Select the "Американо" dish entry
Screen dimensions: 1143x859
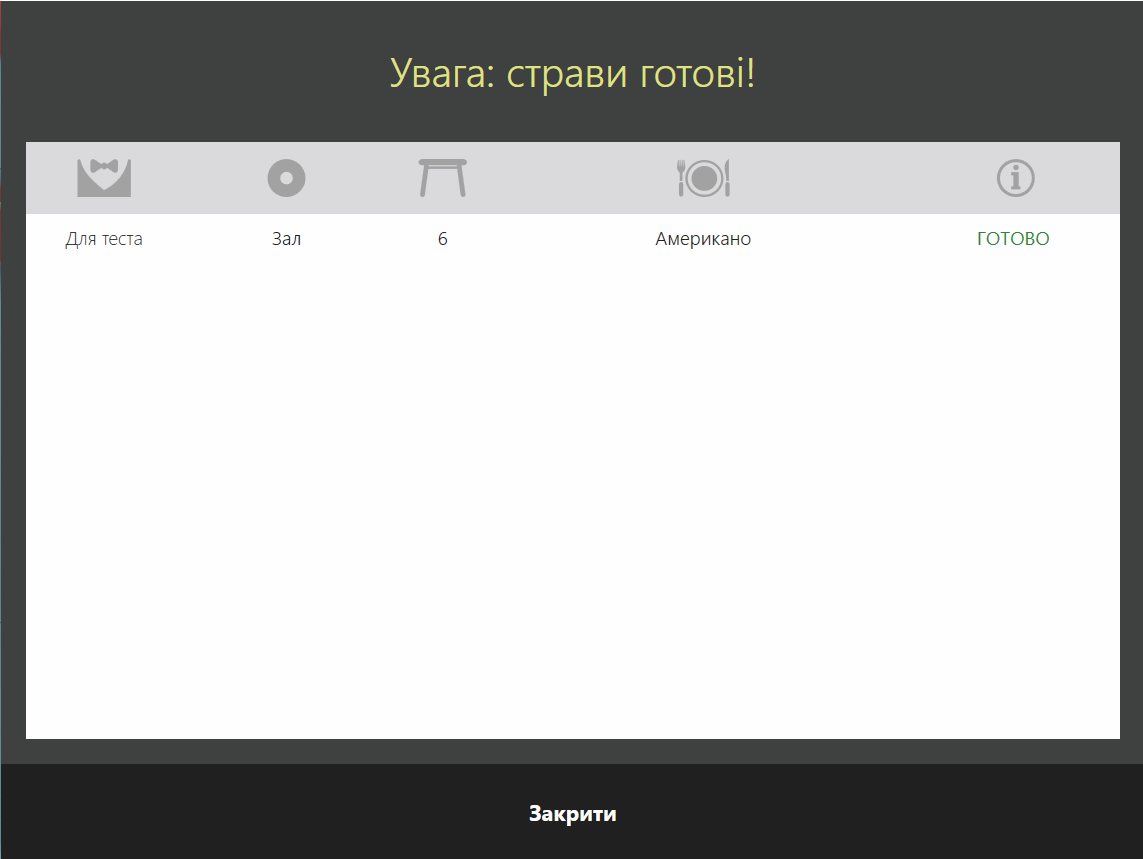[703, 239]
